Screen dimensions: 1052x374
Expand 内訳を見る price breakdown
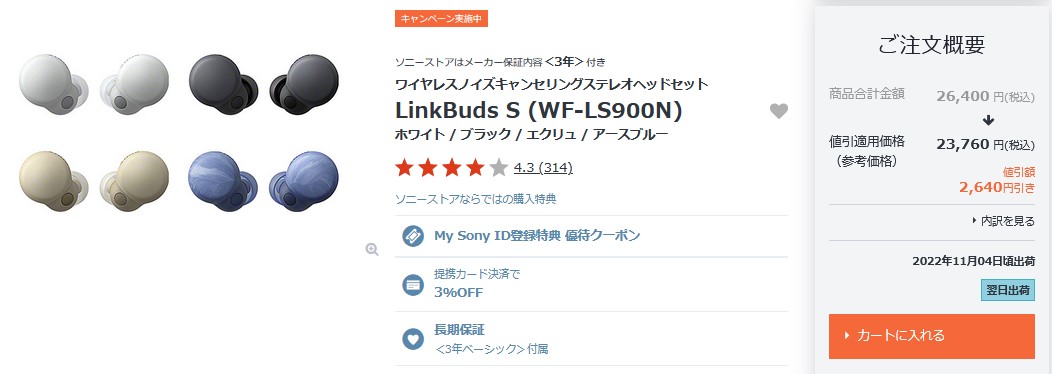tap(1002, 221)
